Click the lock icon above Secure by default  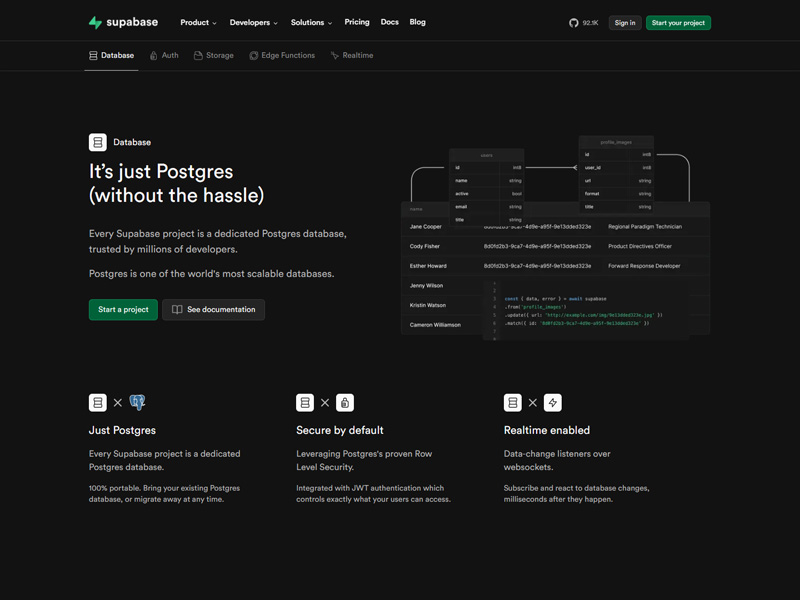(x=345, y=402)
